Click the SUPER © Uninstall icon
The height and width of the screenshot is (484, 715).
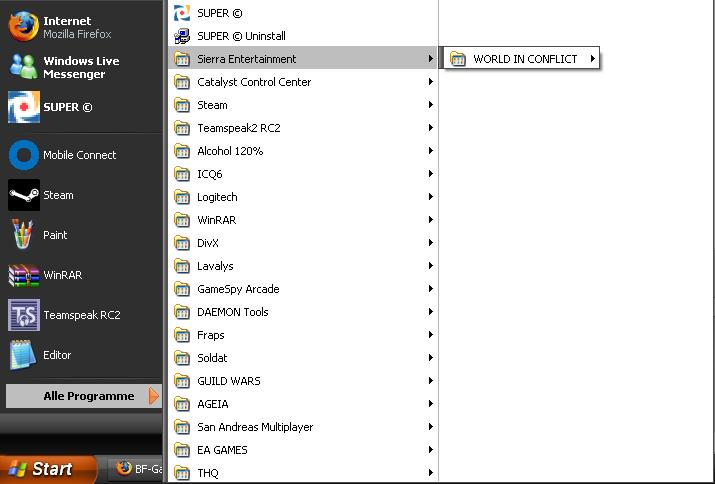pyautogui.click(x=182, y=36)
